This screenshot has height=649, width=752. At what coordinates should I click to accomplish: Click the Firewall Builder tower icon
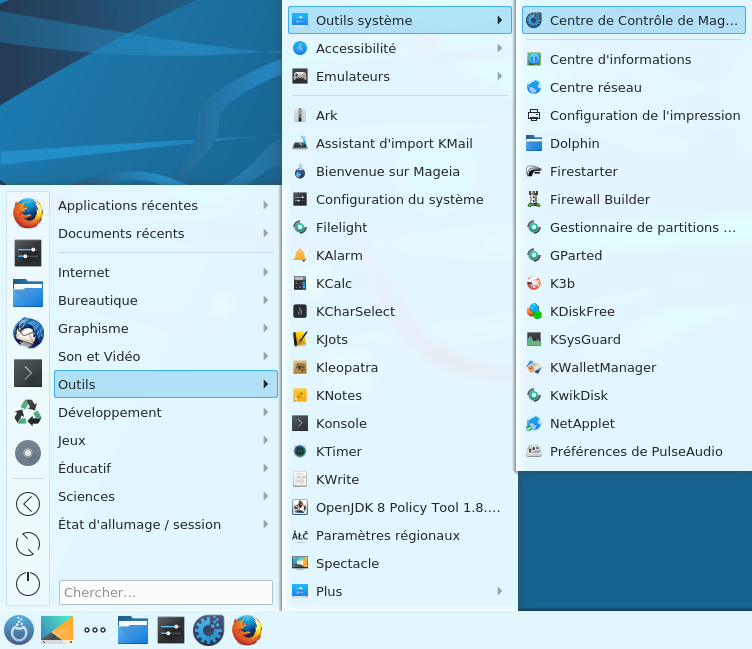point(534,200)
